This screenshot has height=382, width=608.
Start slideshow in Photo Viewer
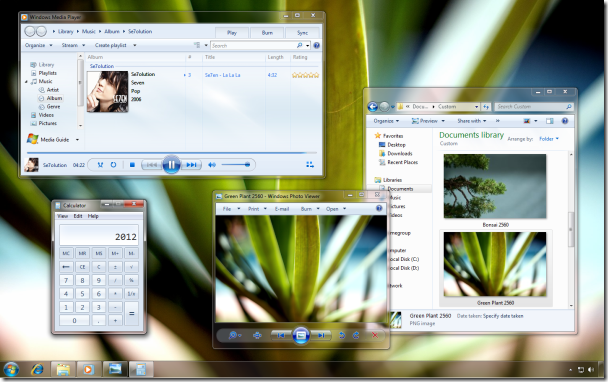301,335
